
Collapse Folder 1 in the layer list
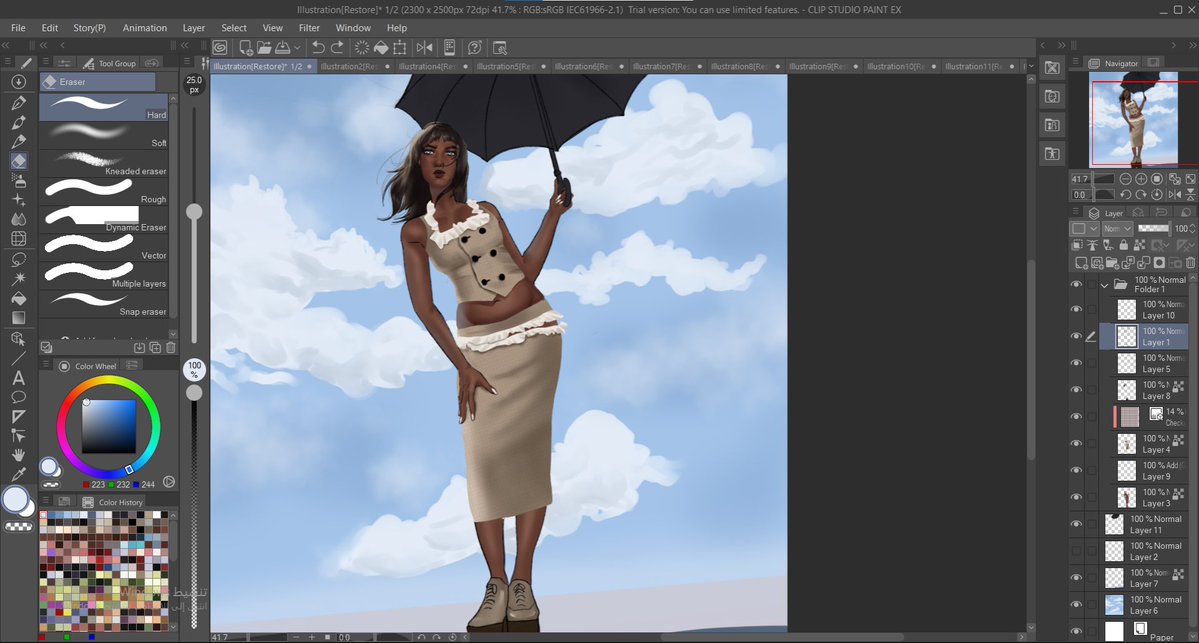click(1104, 285)
